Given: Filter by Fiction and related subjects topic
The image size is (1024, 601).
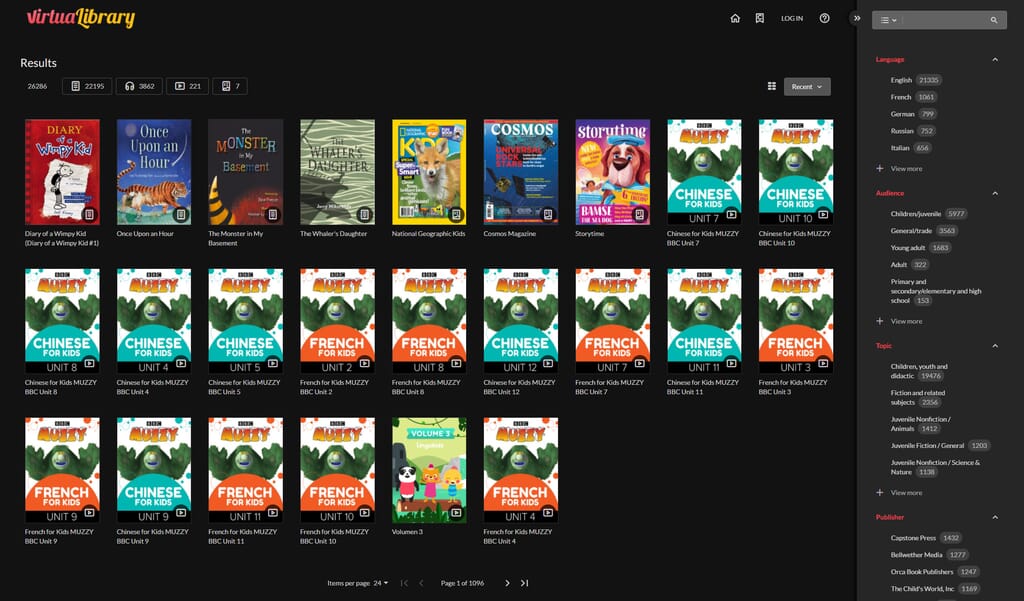Looking at the screenshot, I should pyautogui.click(x=918, y=398).
